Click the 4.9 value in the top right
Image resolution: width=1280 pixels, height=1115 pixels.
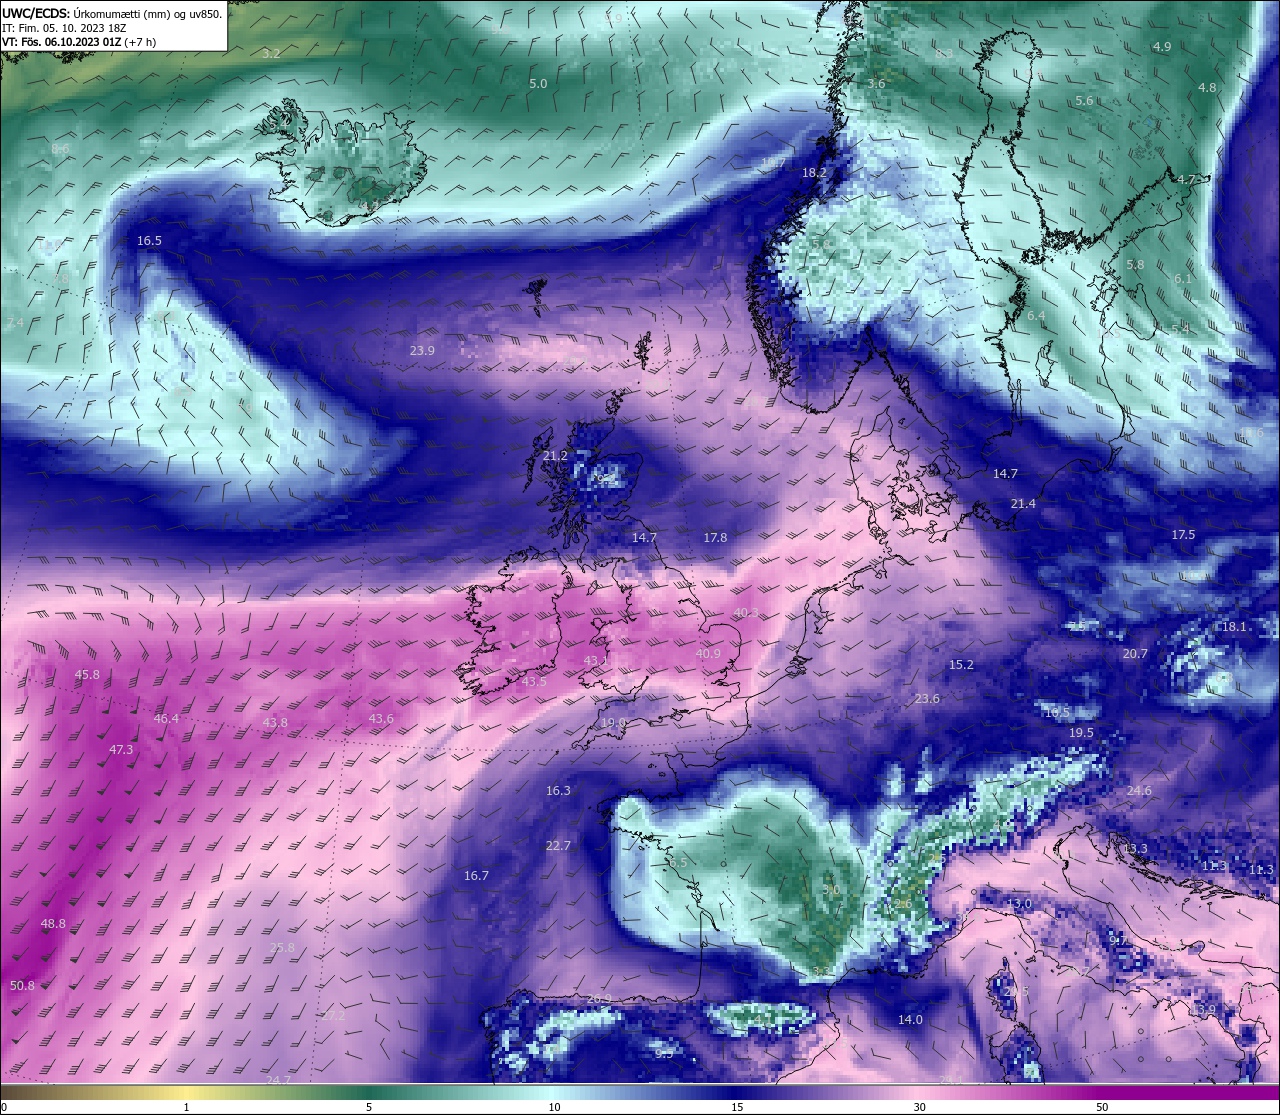1162,47
